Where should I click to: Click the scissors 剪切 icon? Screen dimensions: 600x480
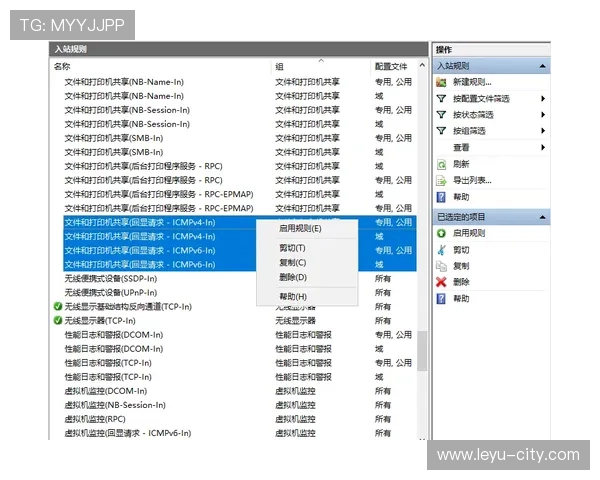point(441,250)
